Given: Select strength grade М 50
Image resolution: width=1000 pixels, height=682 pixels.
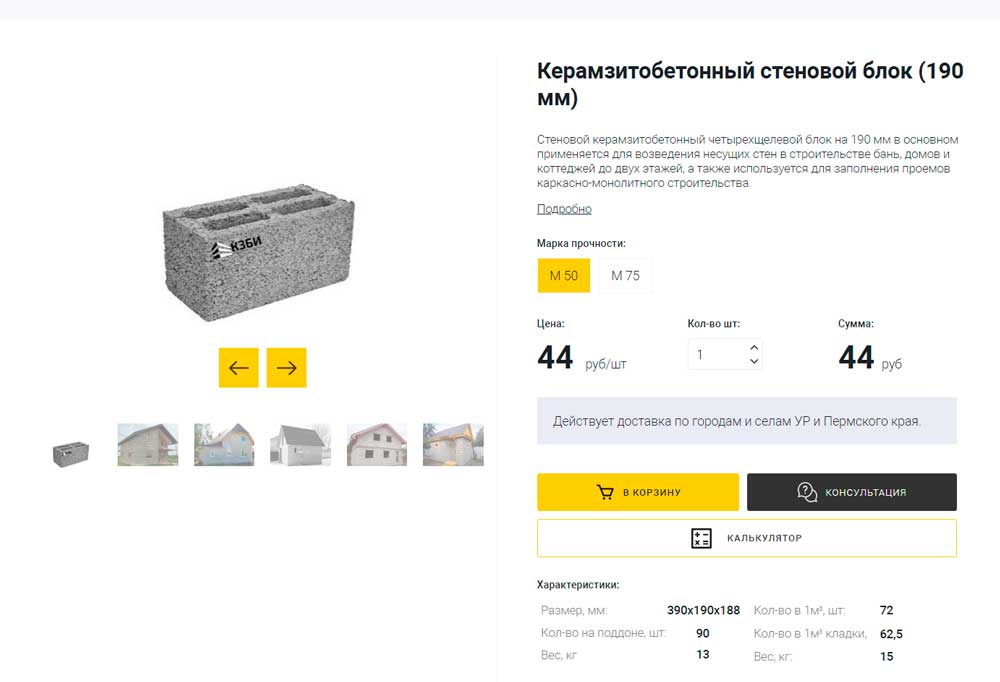Looking at the screenshot, I should pos(564,276).
